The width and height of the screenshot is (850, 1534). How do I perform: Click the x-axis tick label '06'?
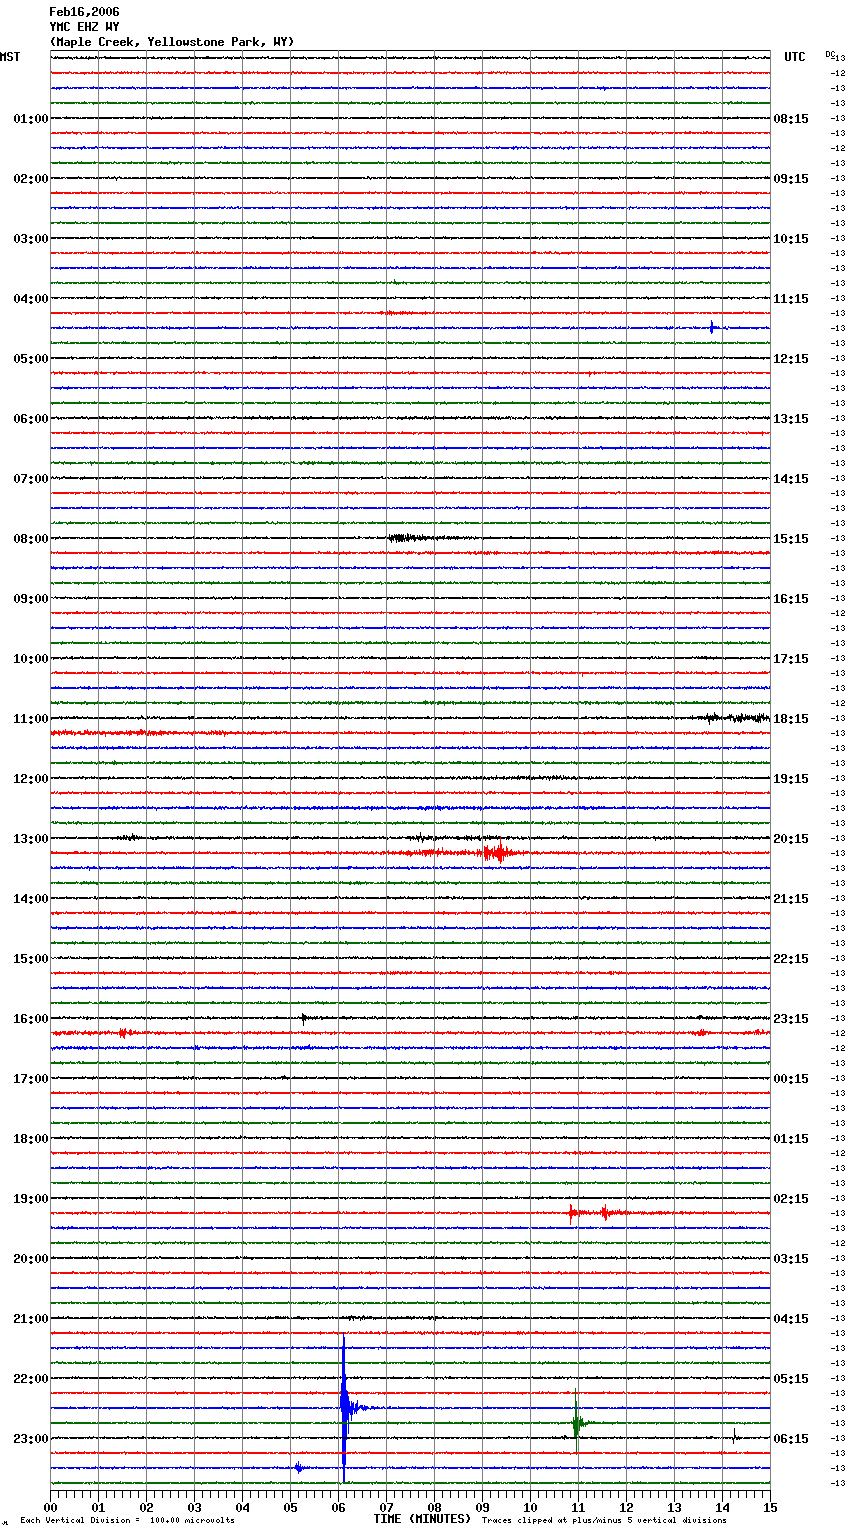tap(339, 1507)
